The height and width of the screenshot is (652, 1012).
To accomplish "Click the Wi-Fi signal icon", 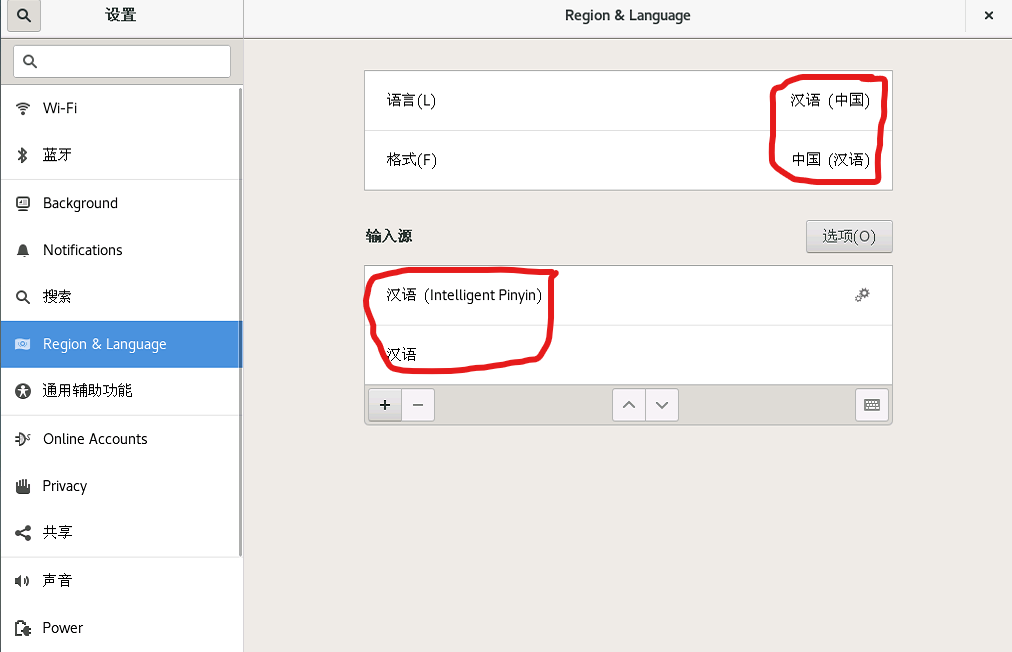I will pyautogui.click(x=23, y=108).
